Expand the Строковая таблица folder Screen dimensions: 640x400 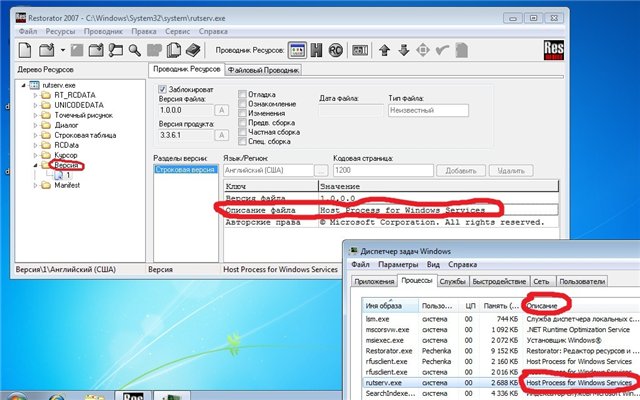coord(35,135)
